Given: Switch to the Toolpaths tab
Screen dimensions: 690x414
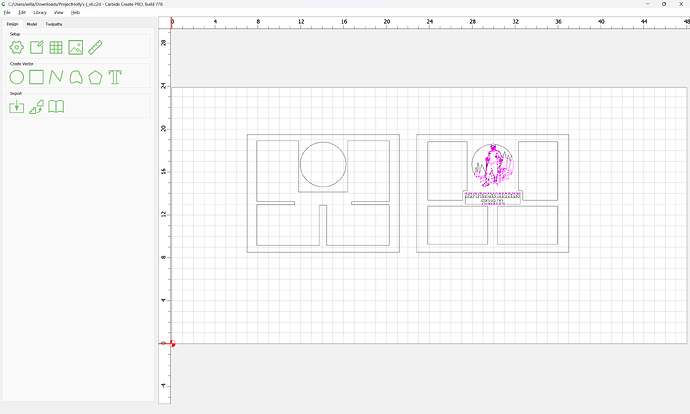Looking at the screenshot, I should [x=53, y=23].
